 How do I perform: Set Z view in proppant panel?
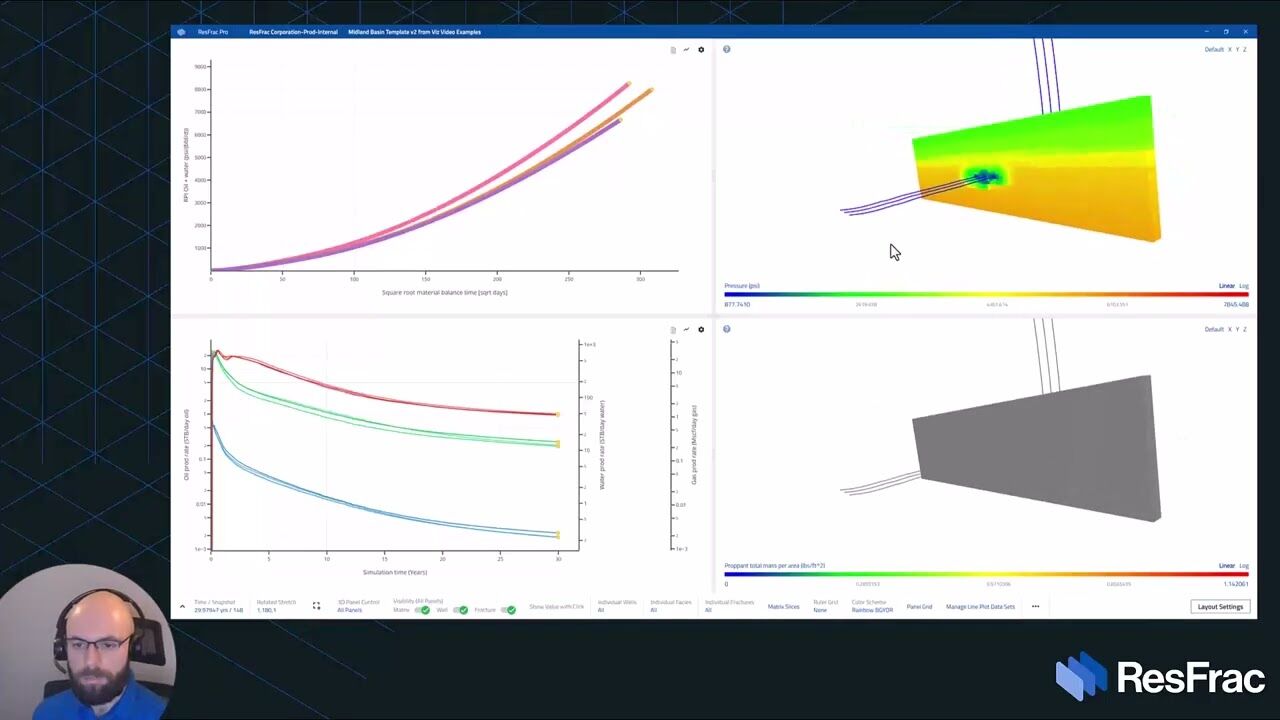[x=1245, y=329]
